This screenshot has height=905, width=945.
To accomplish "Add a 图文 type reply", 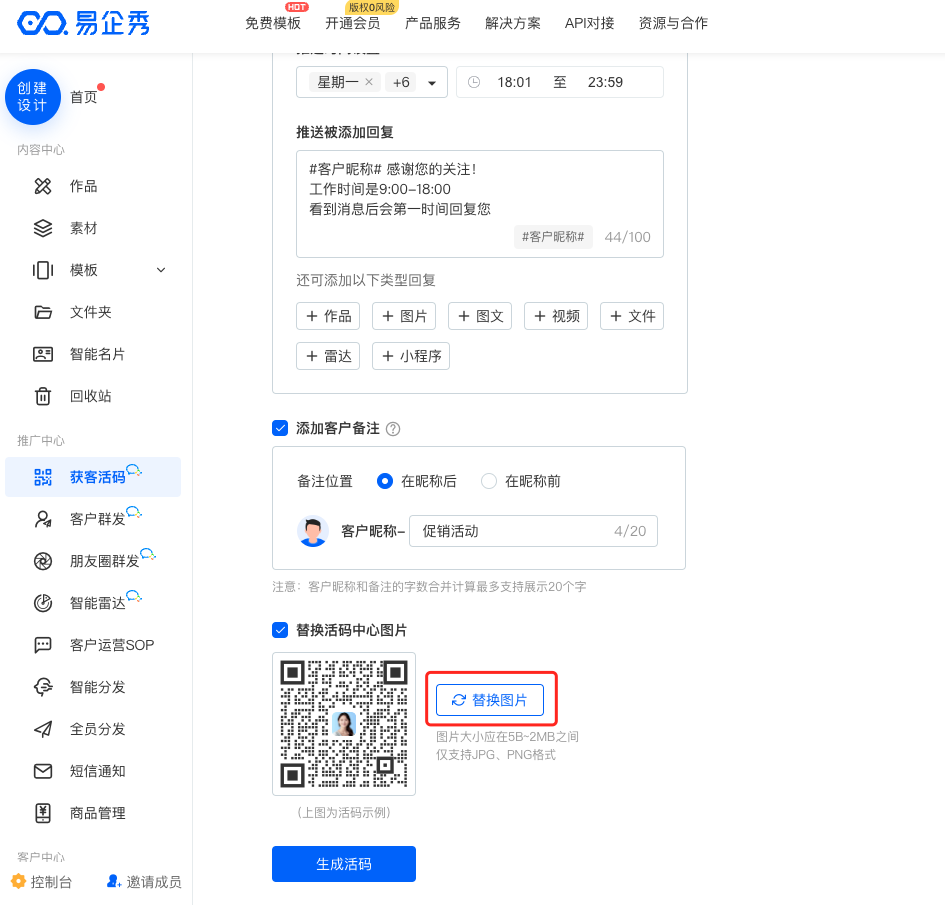I will pos(480,316).
